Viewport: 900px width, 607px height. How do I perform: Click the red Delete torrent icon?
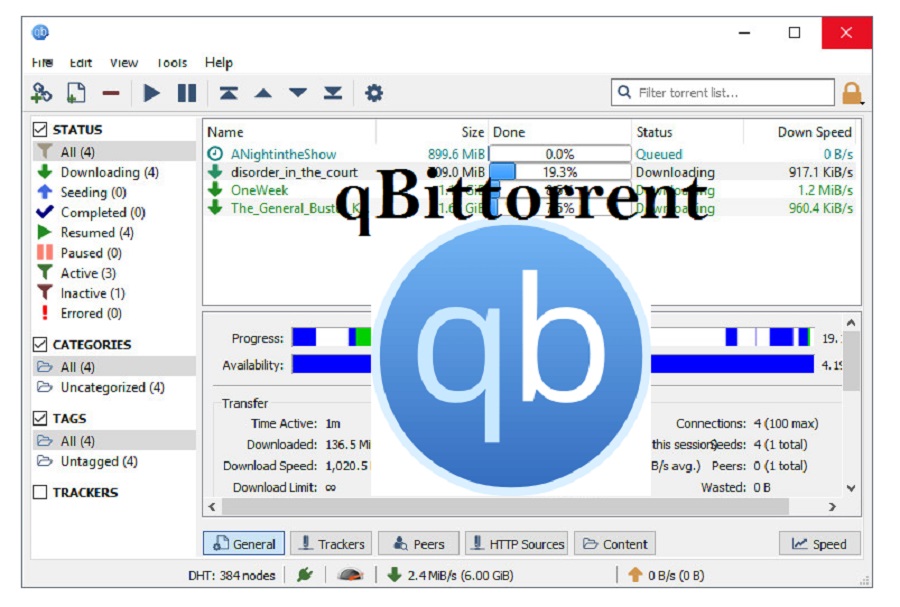(111, 93)
